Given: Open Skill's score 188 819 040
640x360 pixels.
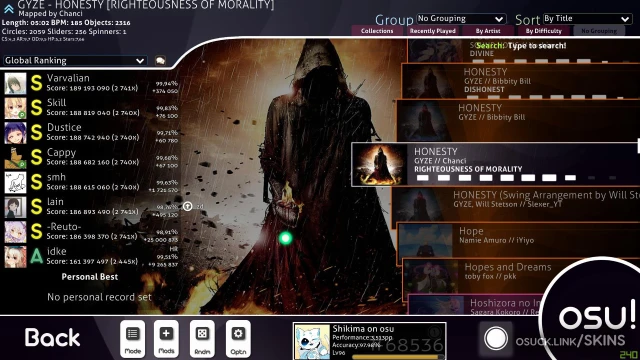Looking at the screenshot, I should [x=92, y=108].
